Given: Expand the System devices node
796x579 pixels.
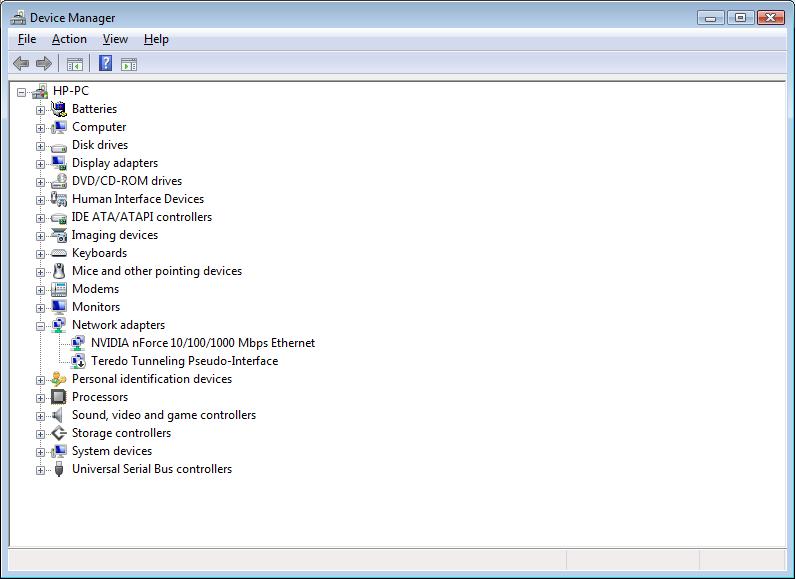Looking at the screenshot, I should pyautogui.click(x=41, y=452).
